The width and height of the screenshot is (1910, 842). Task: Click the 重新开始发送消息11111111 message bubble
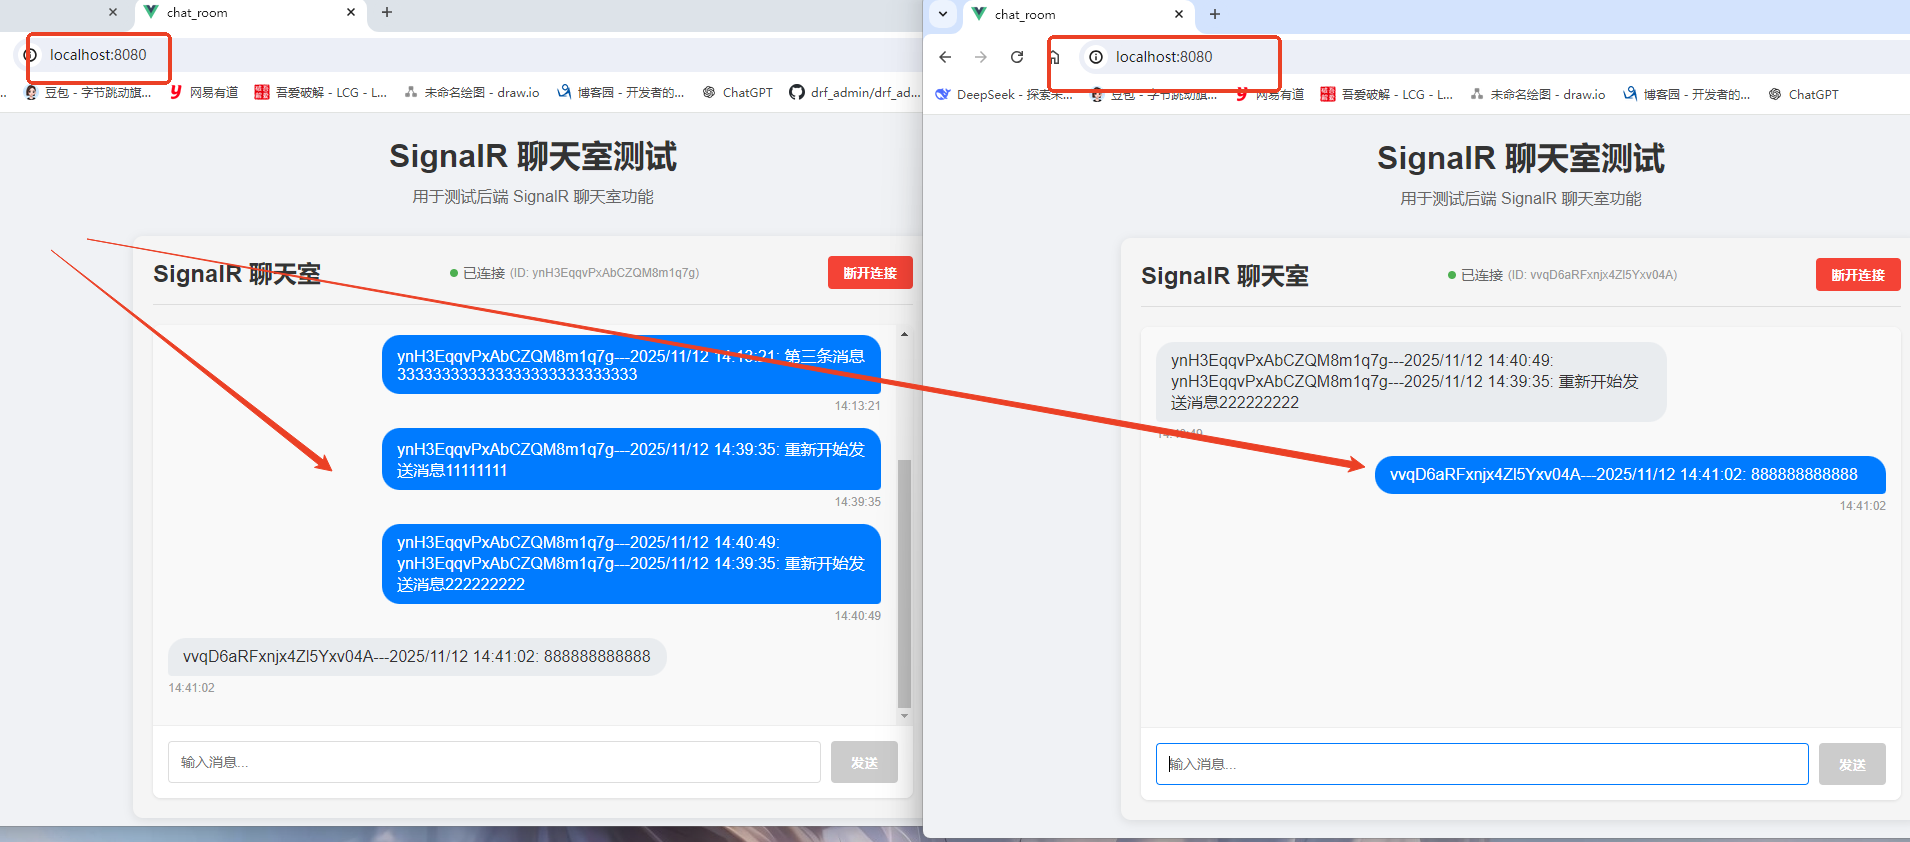[x=631, y=459]
